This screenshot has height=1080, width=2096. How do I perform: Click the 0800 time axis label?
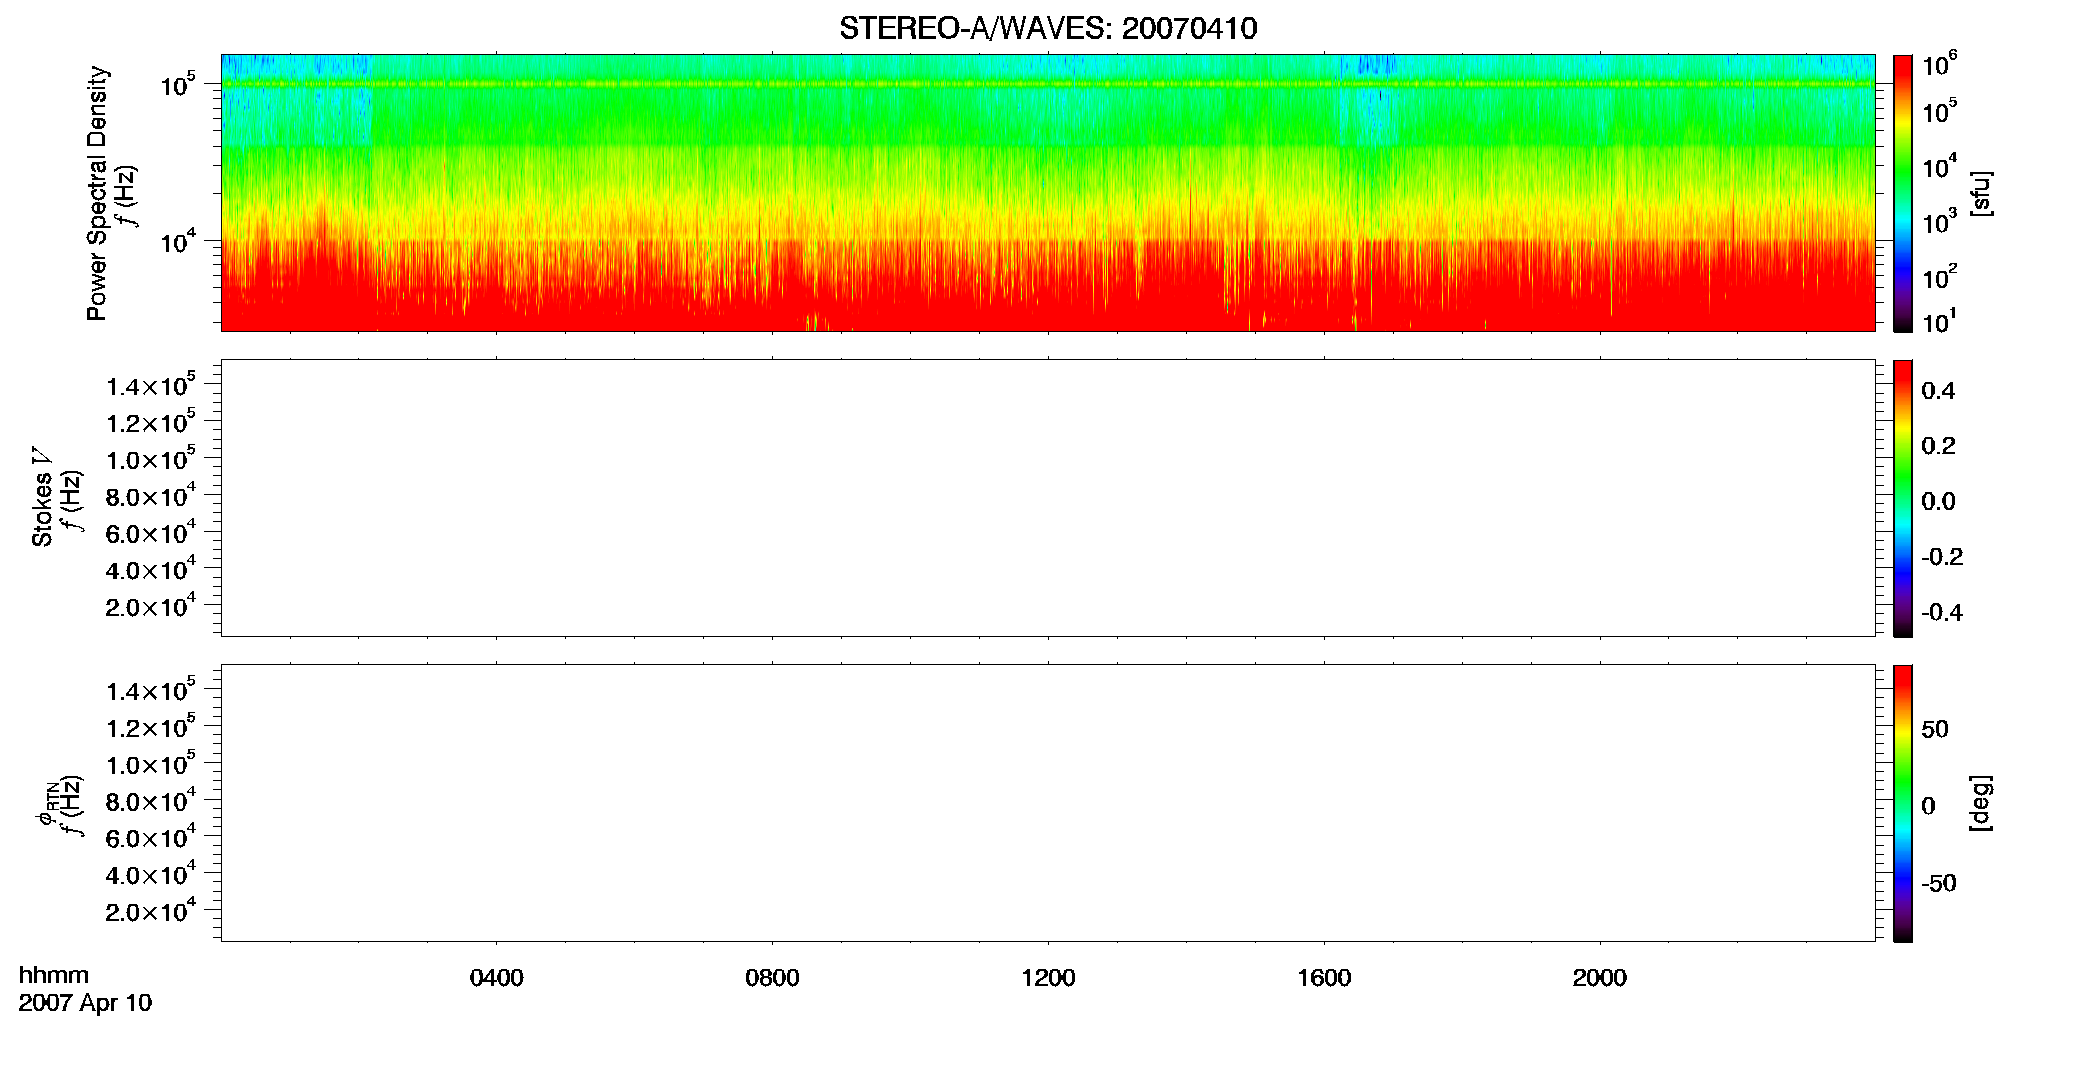[772, 978]
